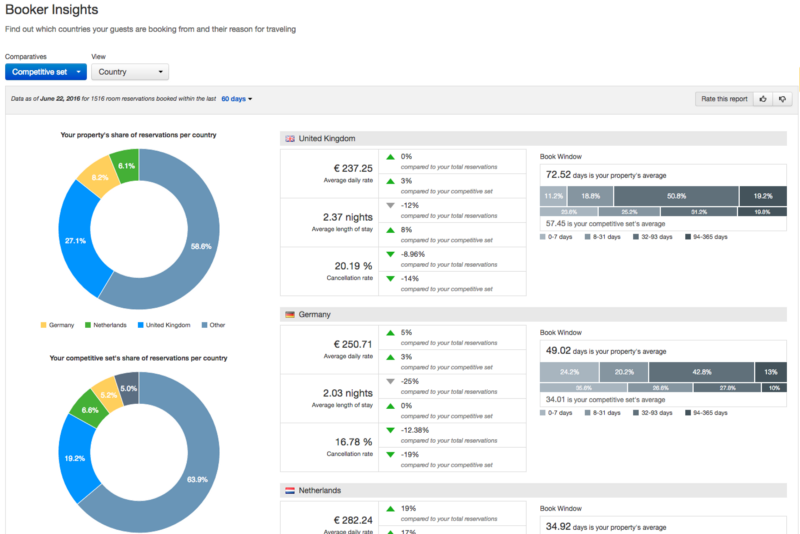Click the Germany flag icon
The height and width of the screenshot is (534, 800).
[290, 315]
